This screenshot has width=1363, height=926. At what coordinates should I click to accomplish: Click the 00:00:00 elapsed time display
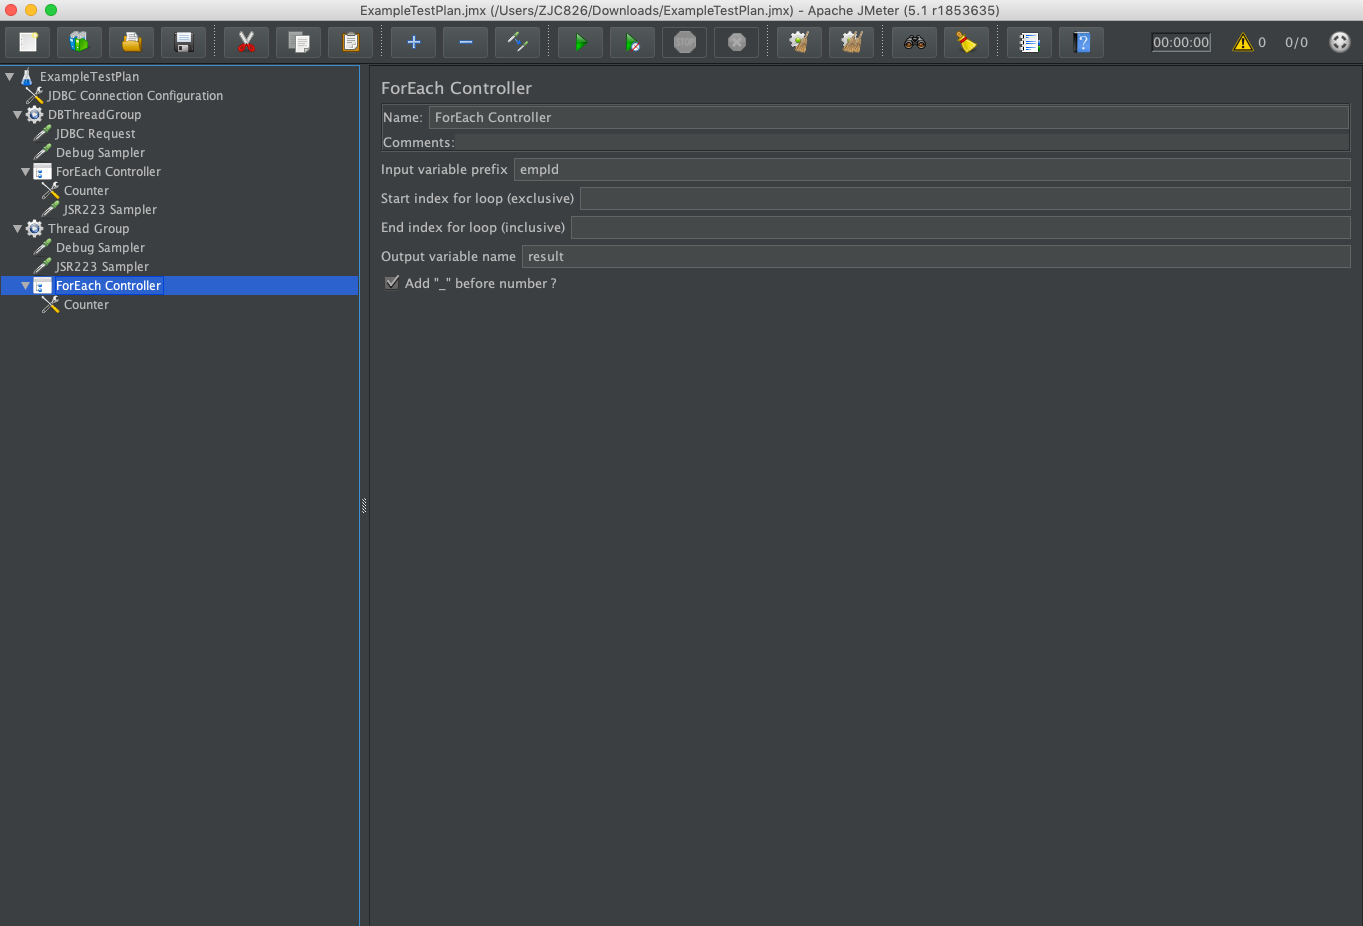pyautogui.click(x=1181, y=42)
